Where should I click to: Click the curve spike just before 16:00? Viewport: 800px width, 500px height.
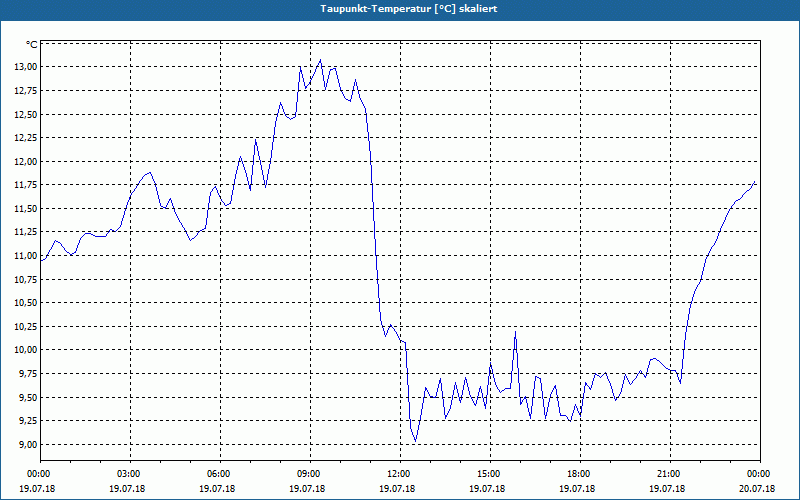click(x=515, y=333)
